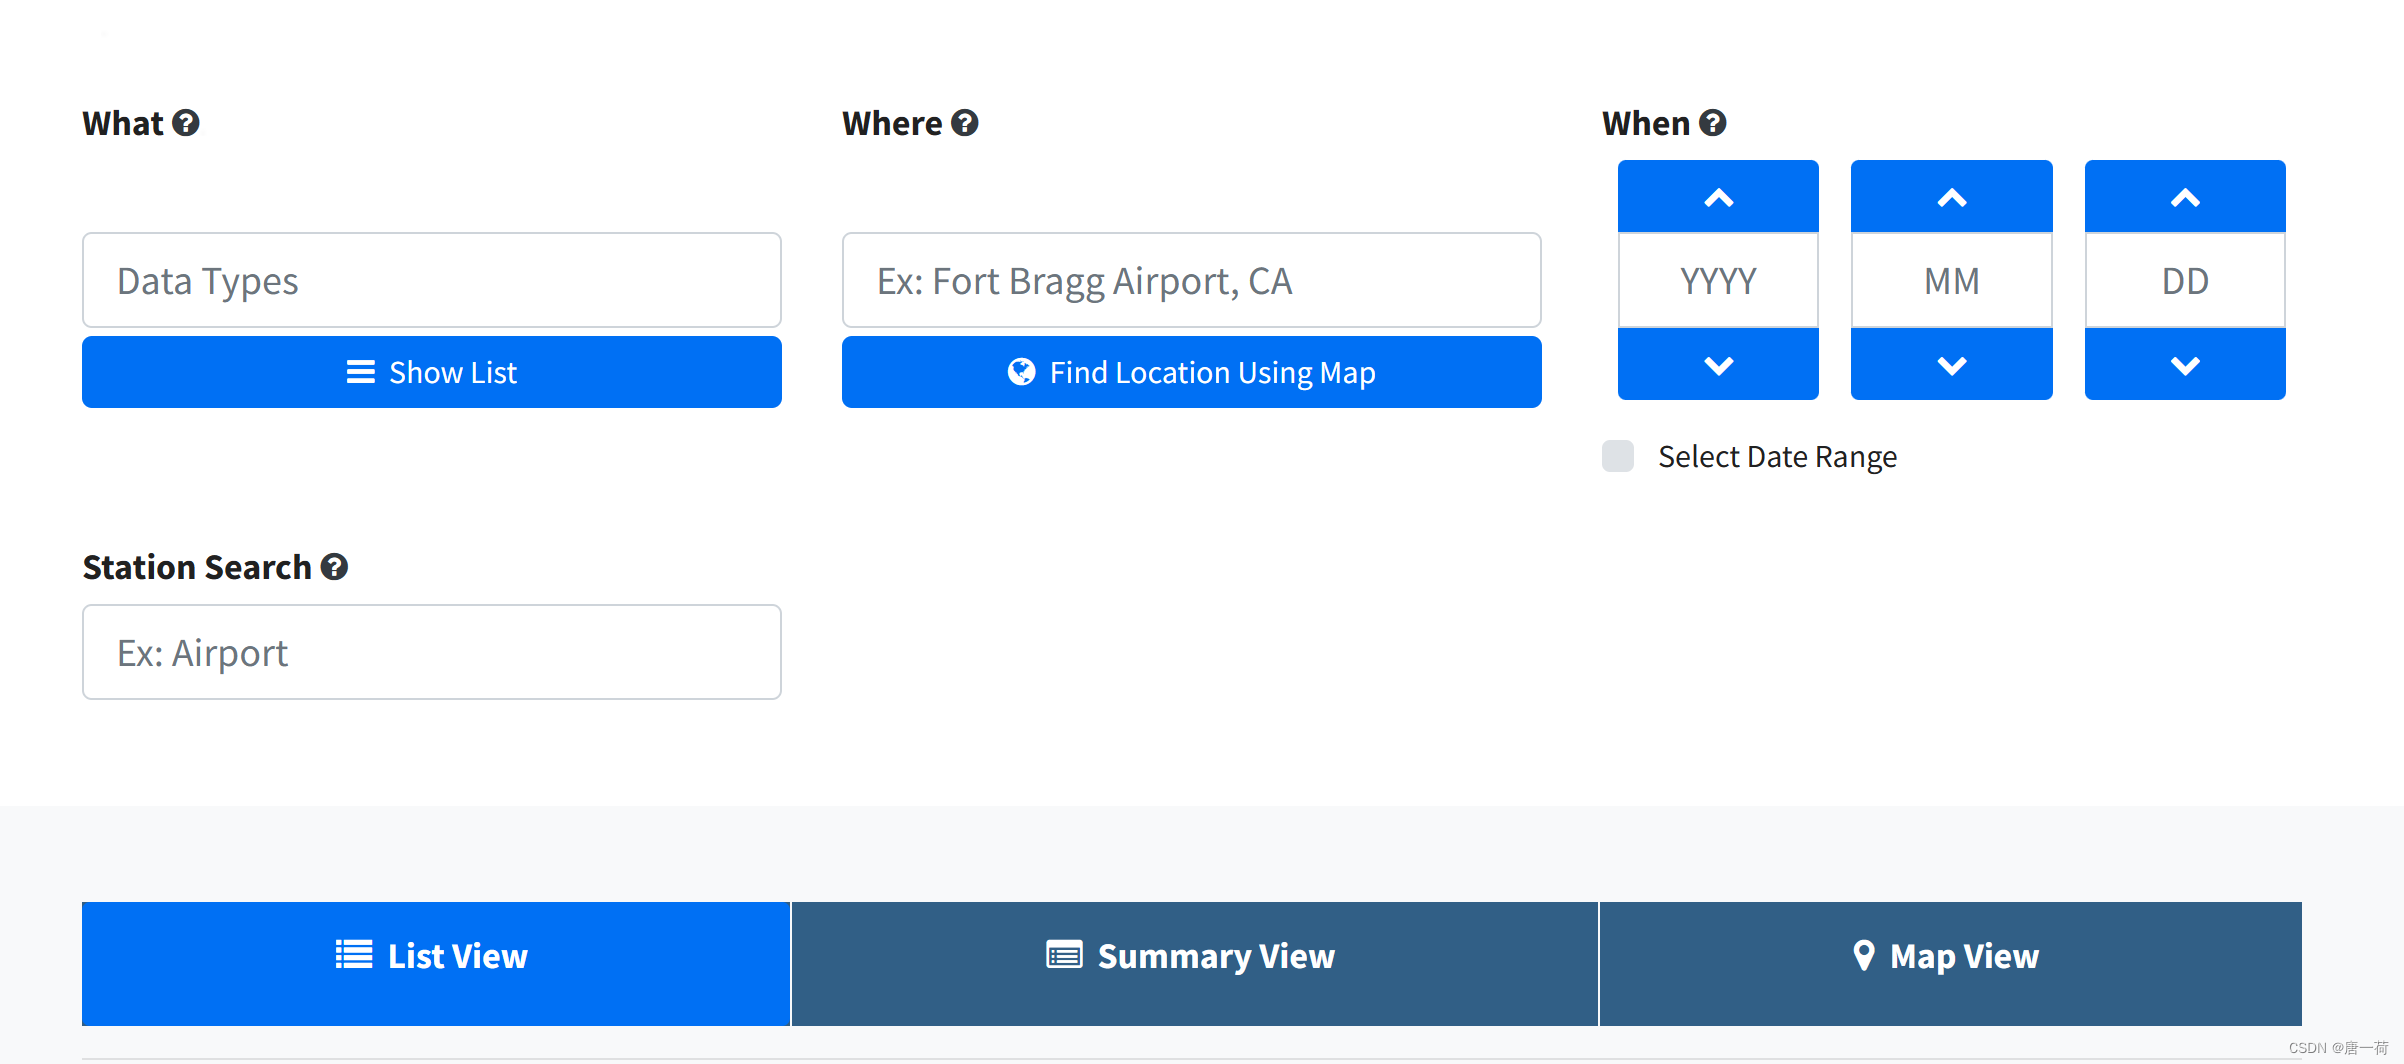Click the Station Search help icon
The height and width of the screenshot is (1064, 2404).
pos(334,567)
